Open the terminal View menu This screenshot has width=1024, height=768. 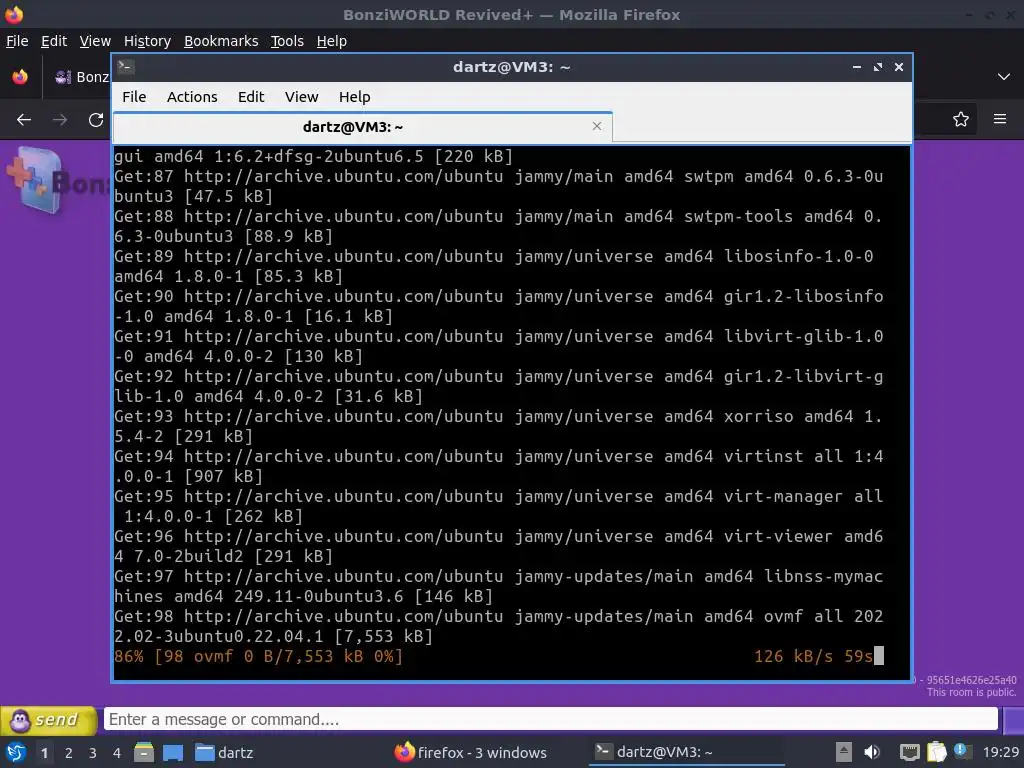(302, 97)
